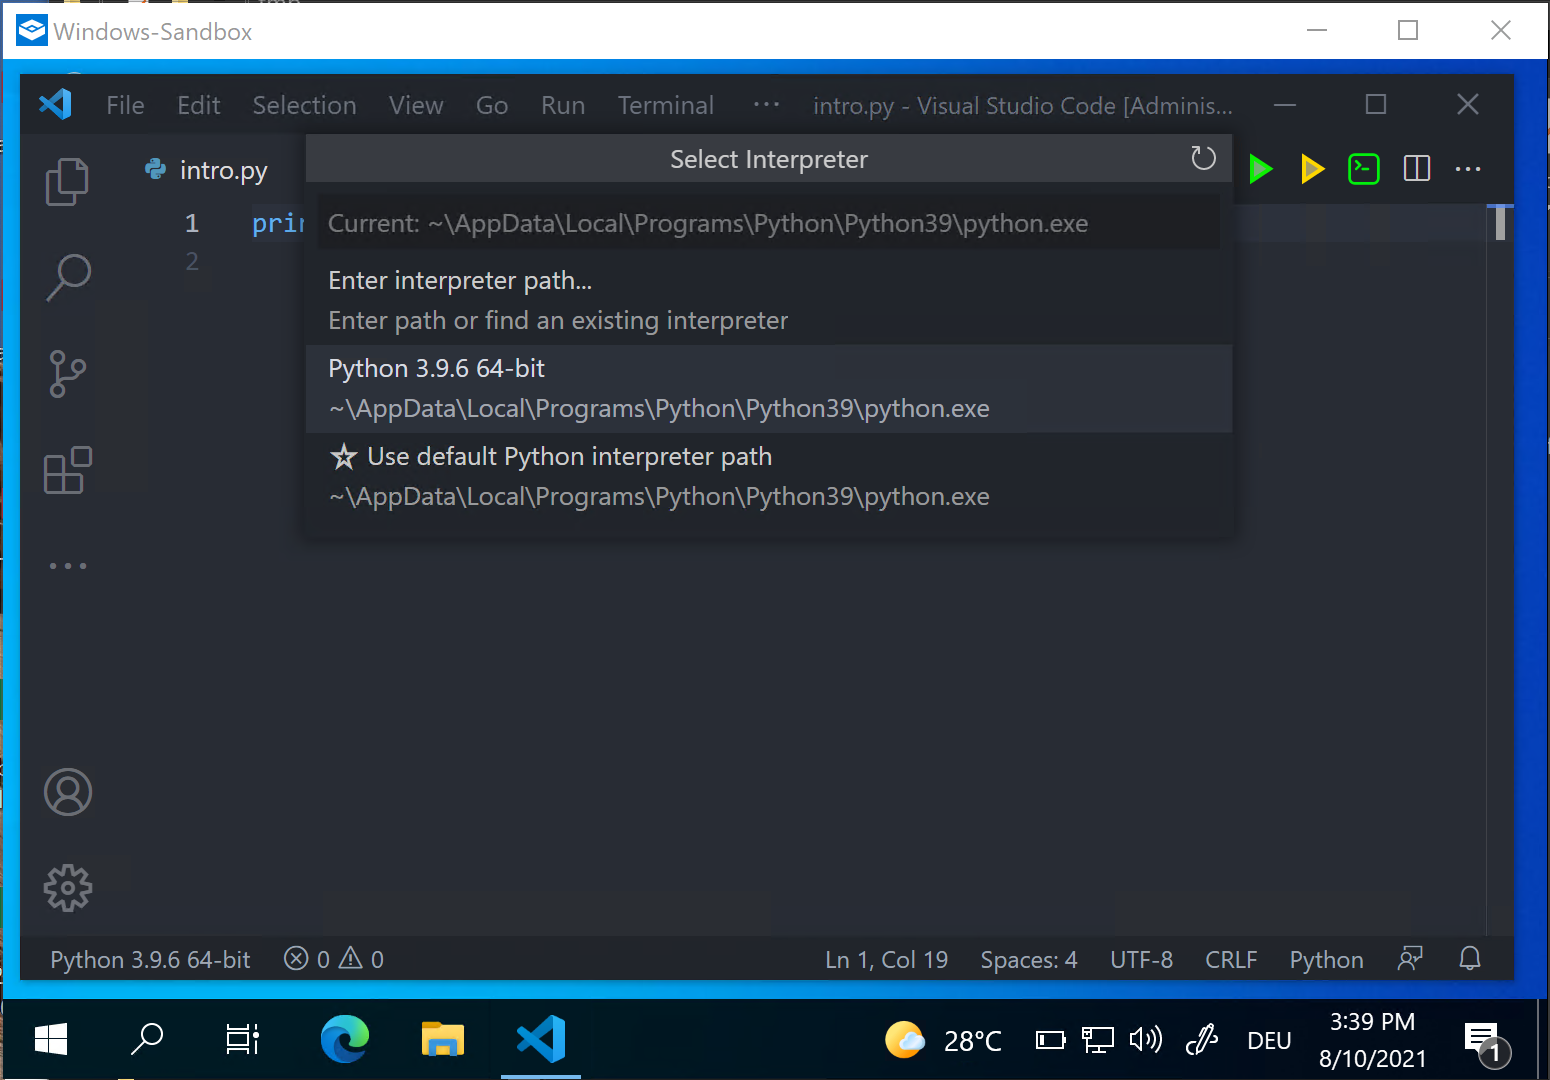Open the pen workspace icon in tray
The width and height of the screenshot is (1550, 1080).
1202,1040
